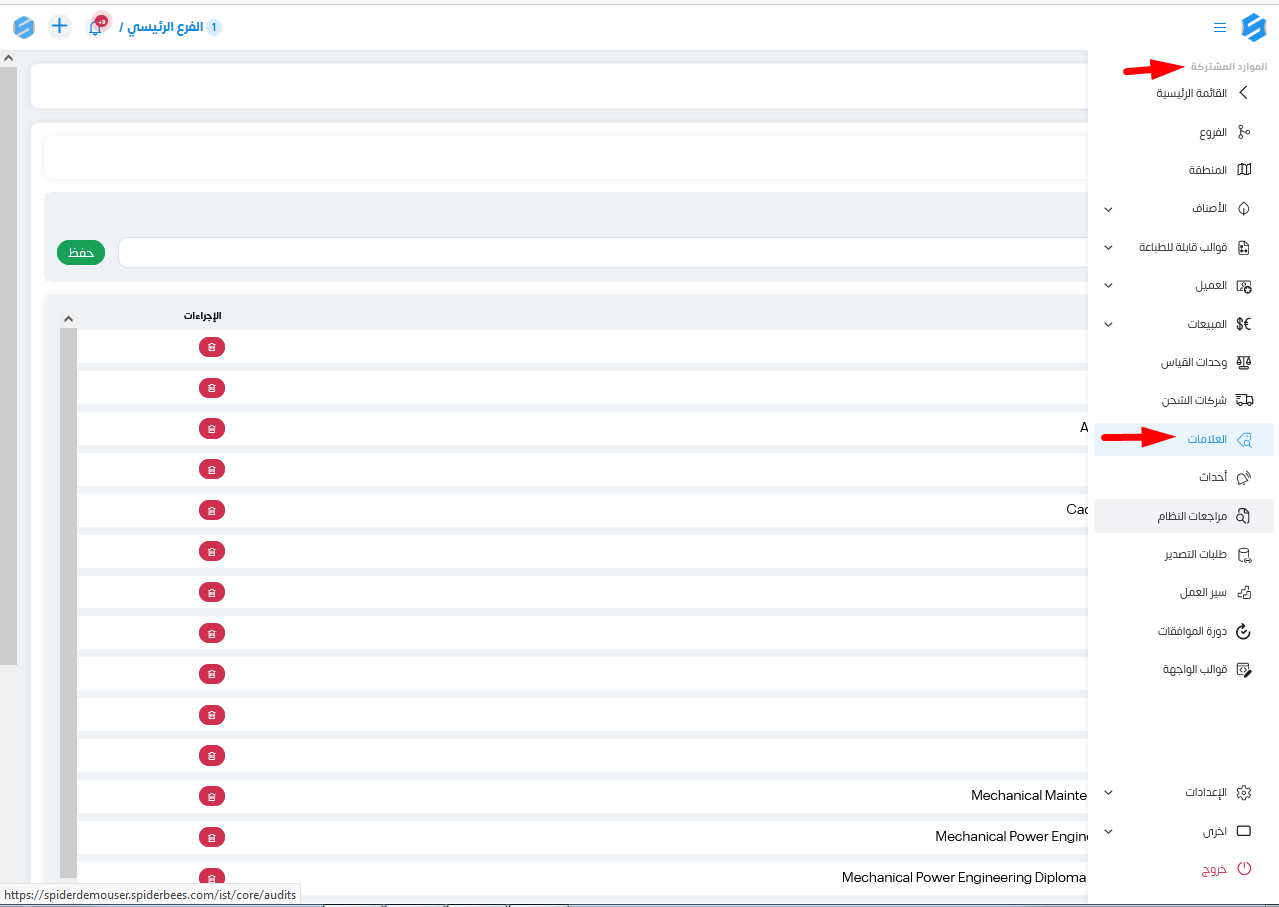Click the branches (الفروع) icon in sidebar
This screenshot has width=1279, height=907.
(x=1244, y=132)
